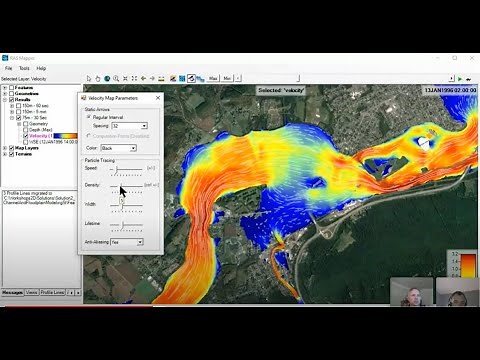Click the Velocity layer color ramp
Viewport: 480px width, 360px height.
65,136
